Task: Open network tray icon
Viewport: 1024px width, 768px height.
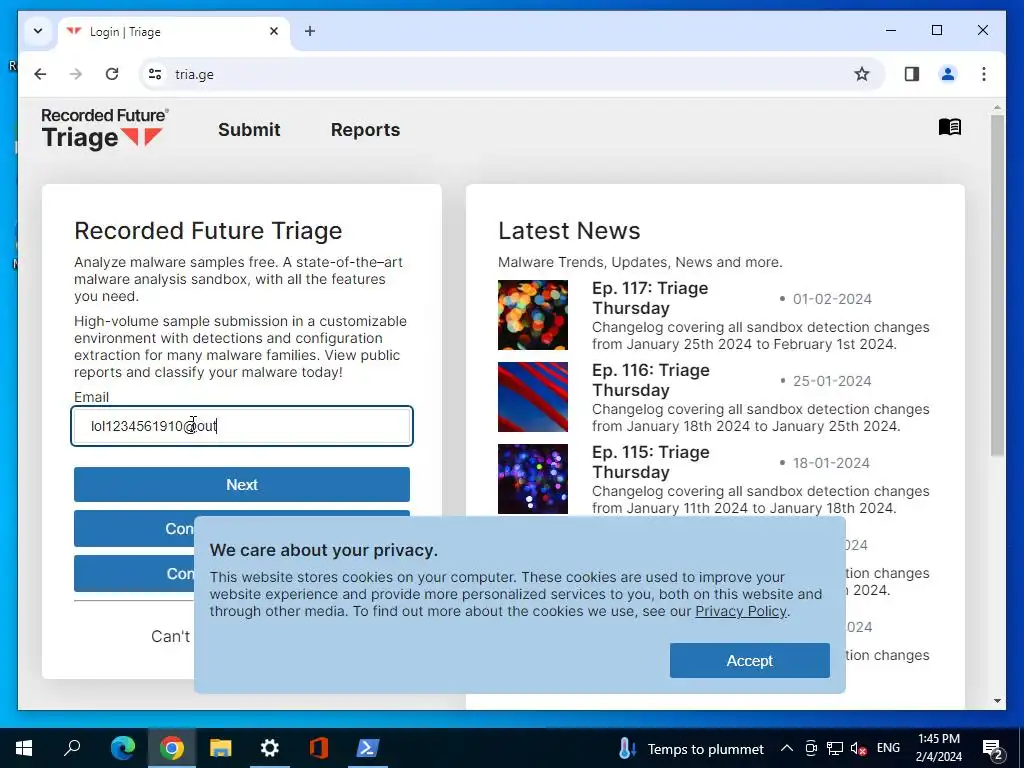Action: tap(835, 748)
